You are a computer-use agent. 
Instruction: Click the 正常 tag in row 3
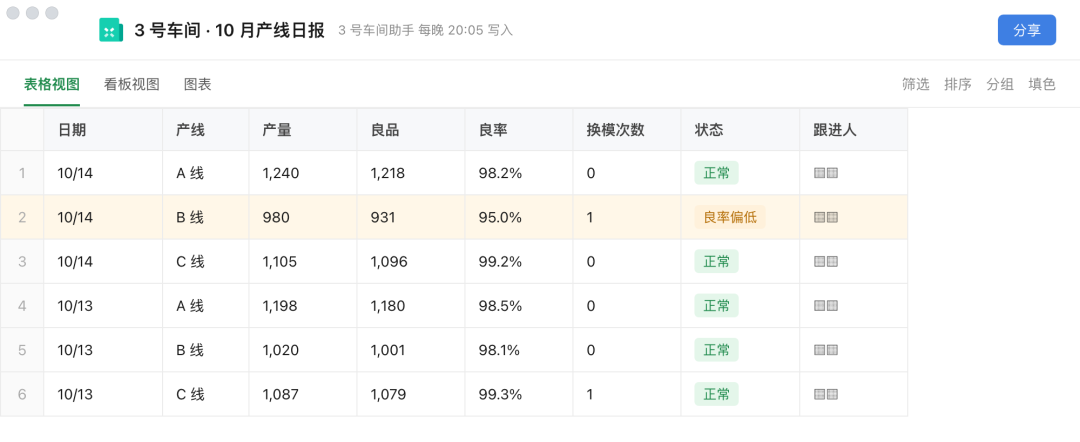716,262
